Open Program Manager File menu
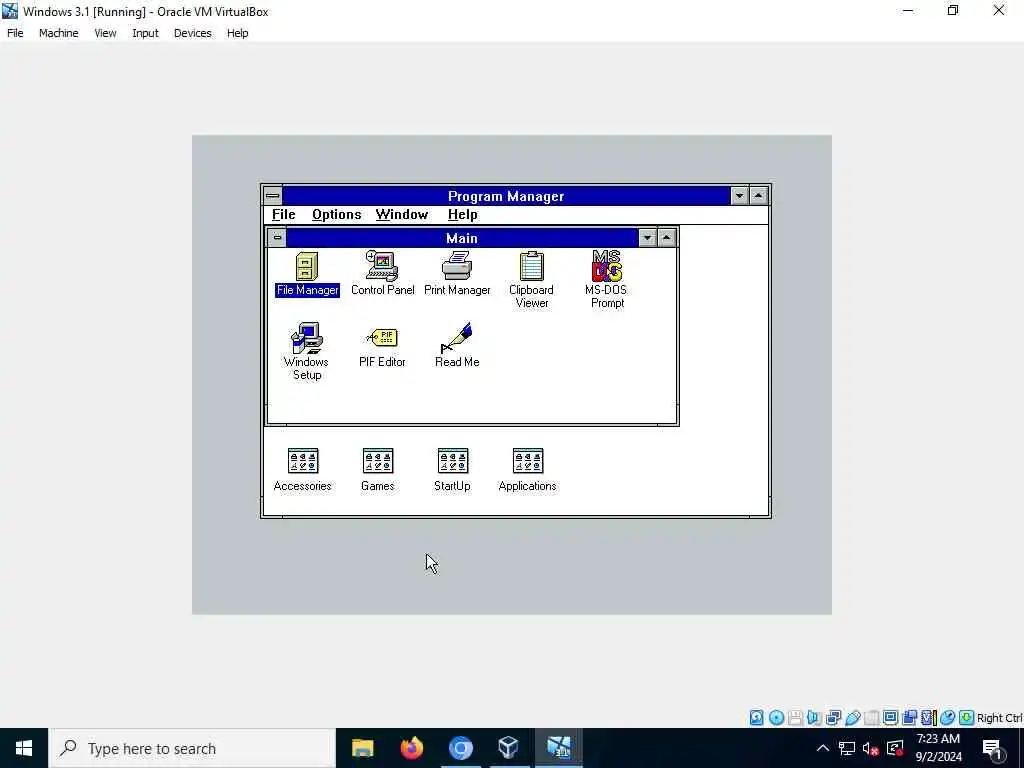 (283, 215)
